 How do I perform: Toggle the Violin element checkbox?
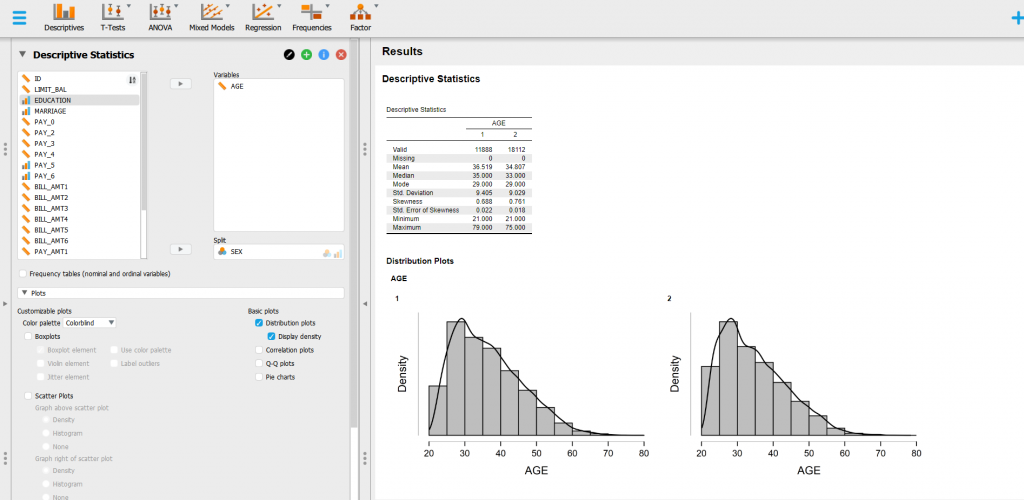tap(41, 363)
